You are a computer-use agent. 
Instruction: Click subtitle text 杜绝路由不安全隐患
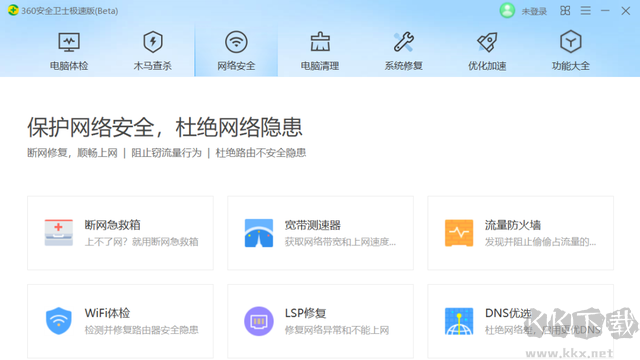point(261,153)
